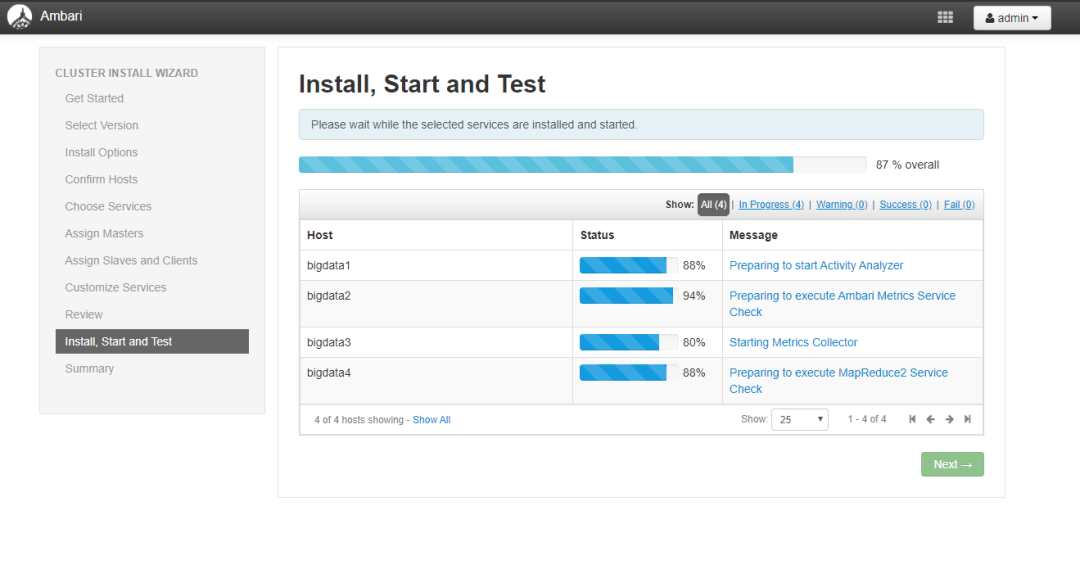The height and width of the screenshot is (569, 1080).
Task: Open 'Preparing to execute Ambari Metrics Service Check'
Action: (x=842, y=304)
